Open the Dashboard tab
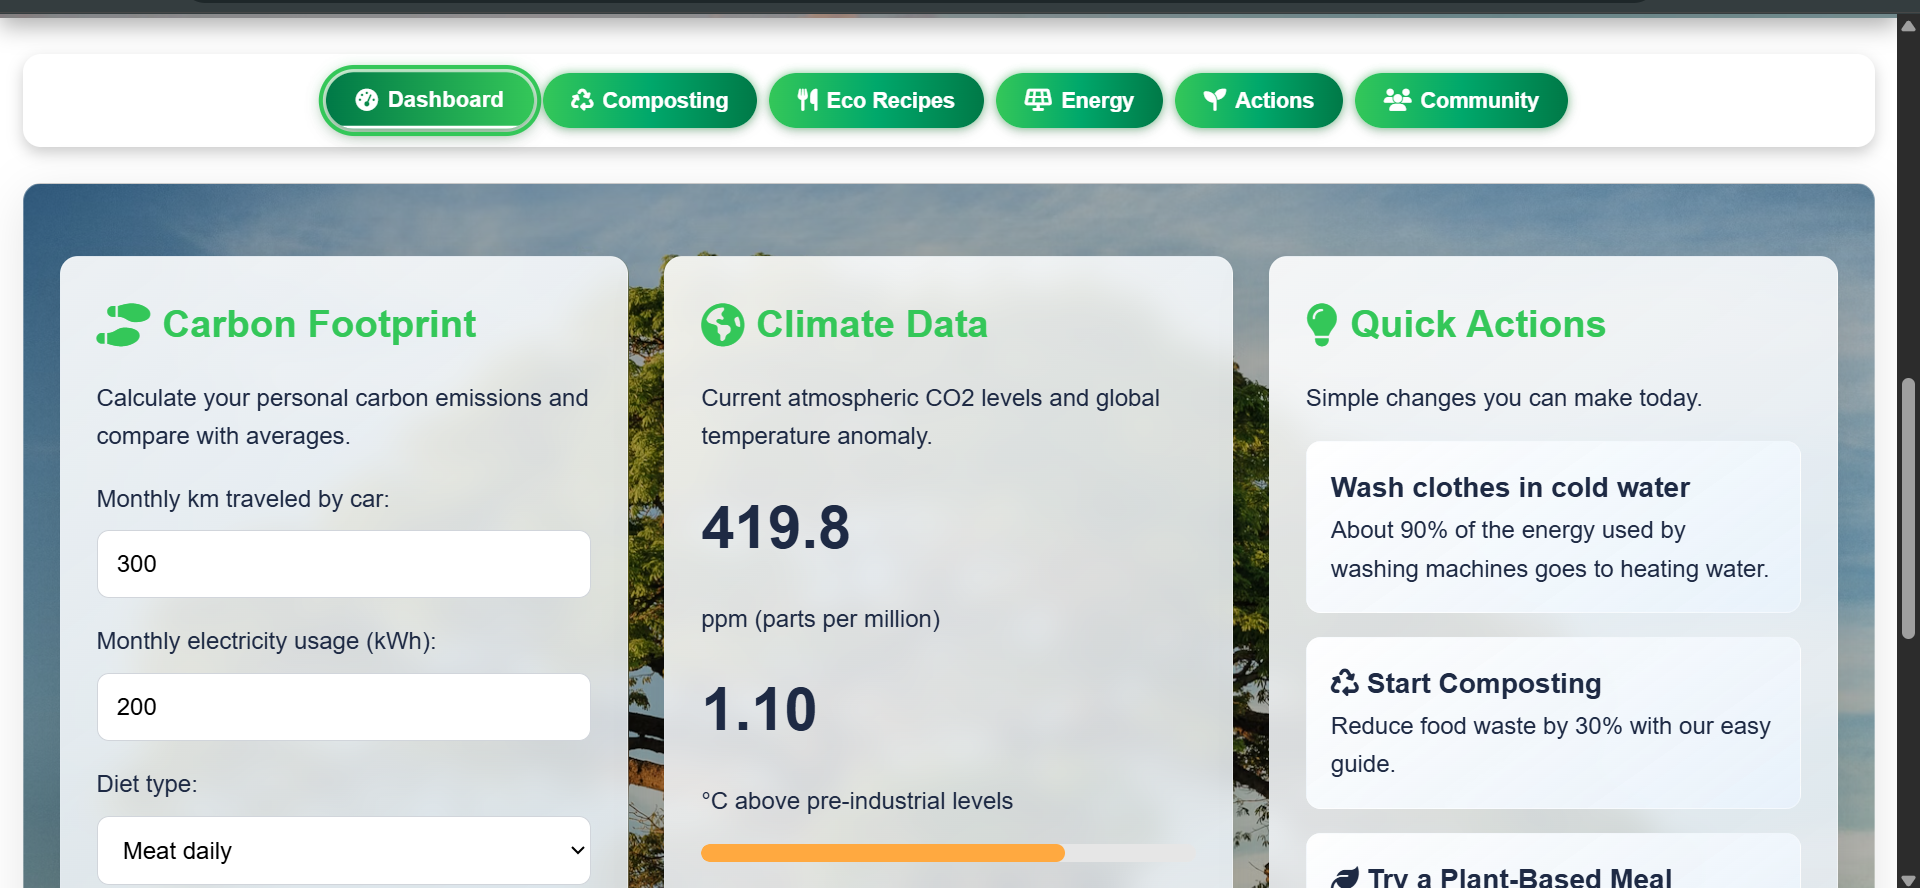This screenshot has width=1920, height=888. 430,100
